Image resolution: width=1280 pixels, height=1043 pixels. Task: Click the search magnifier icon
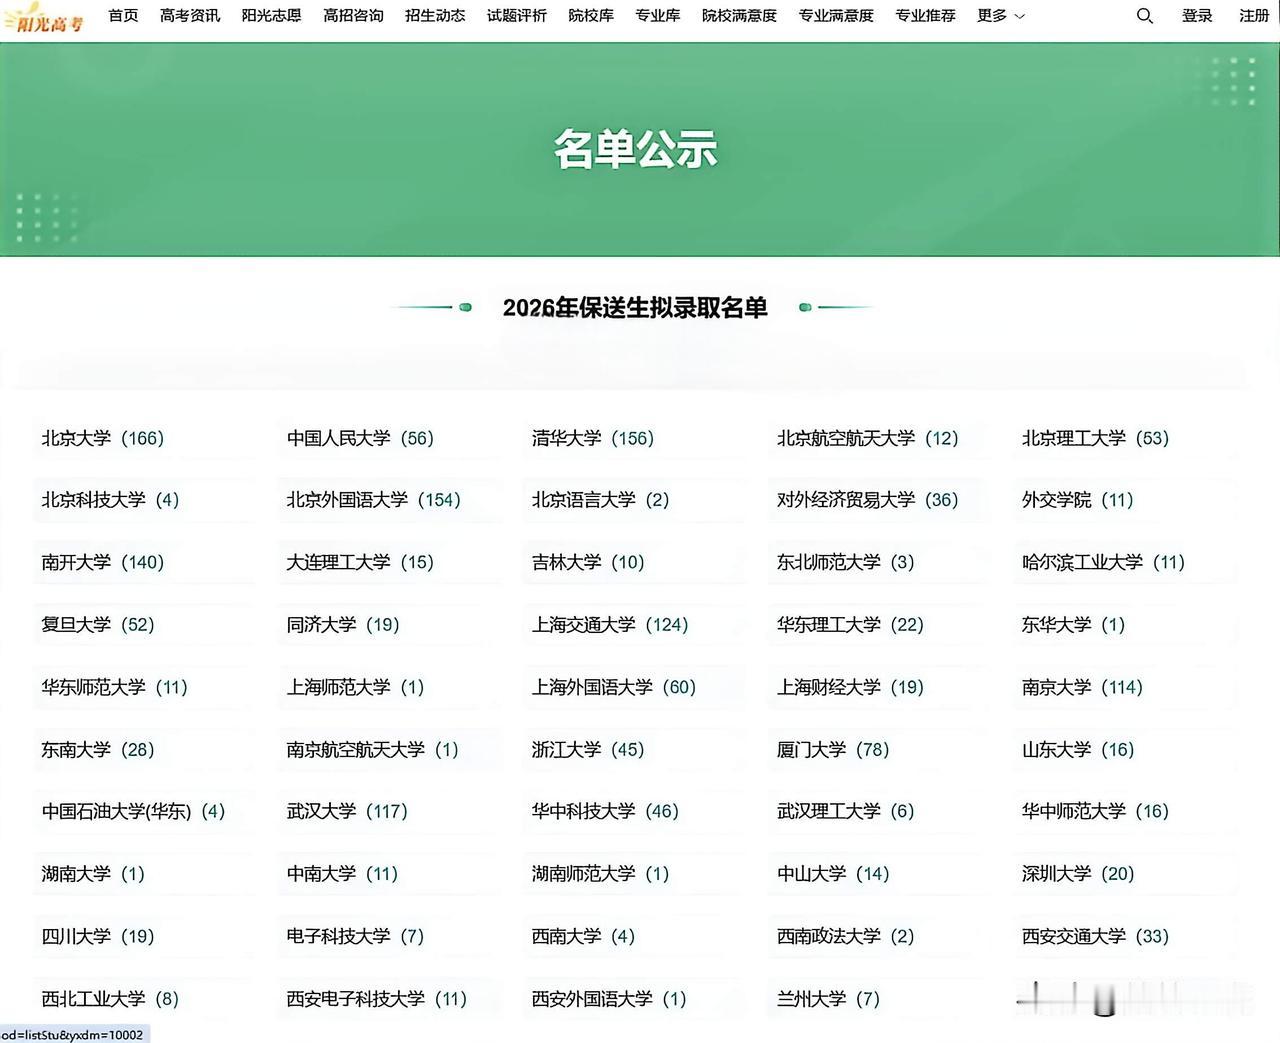[1145, 16]
